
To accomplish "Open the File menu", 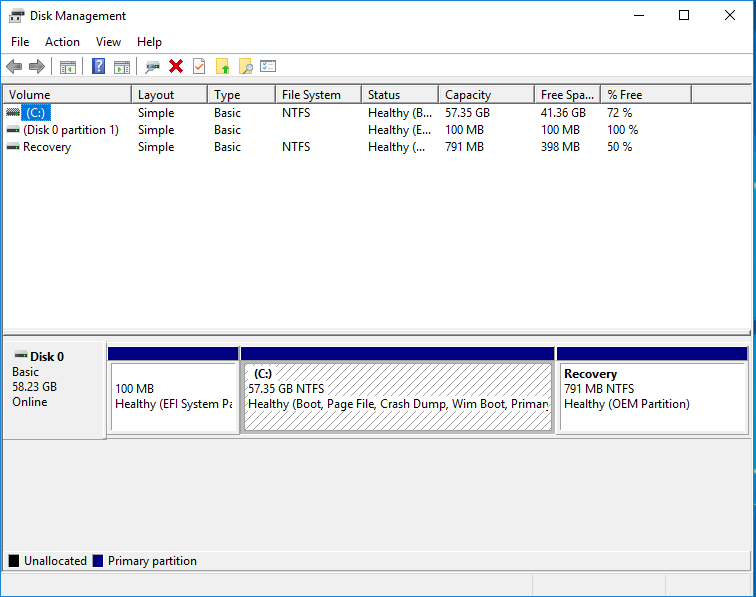I will [20, 42].
